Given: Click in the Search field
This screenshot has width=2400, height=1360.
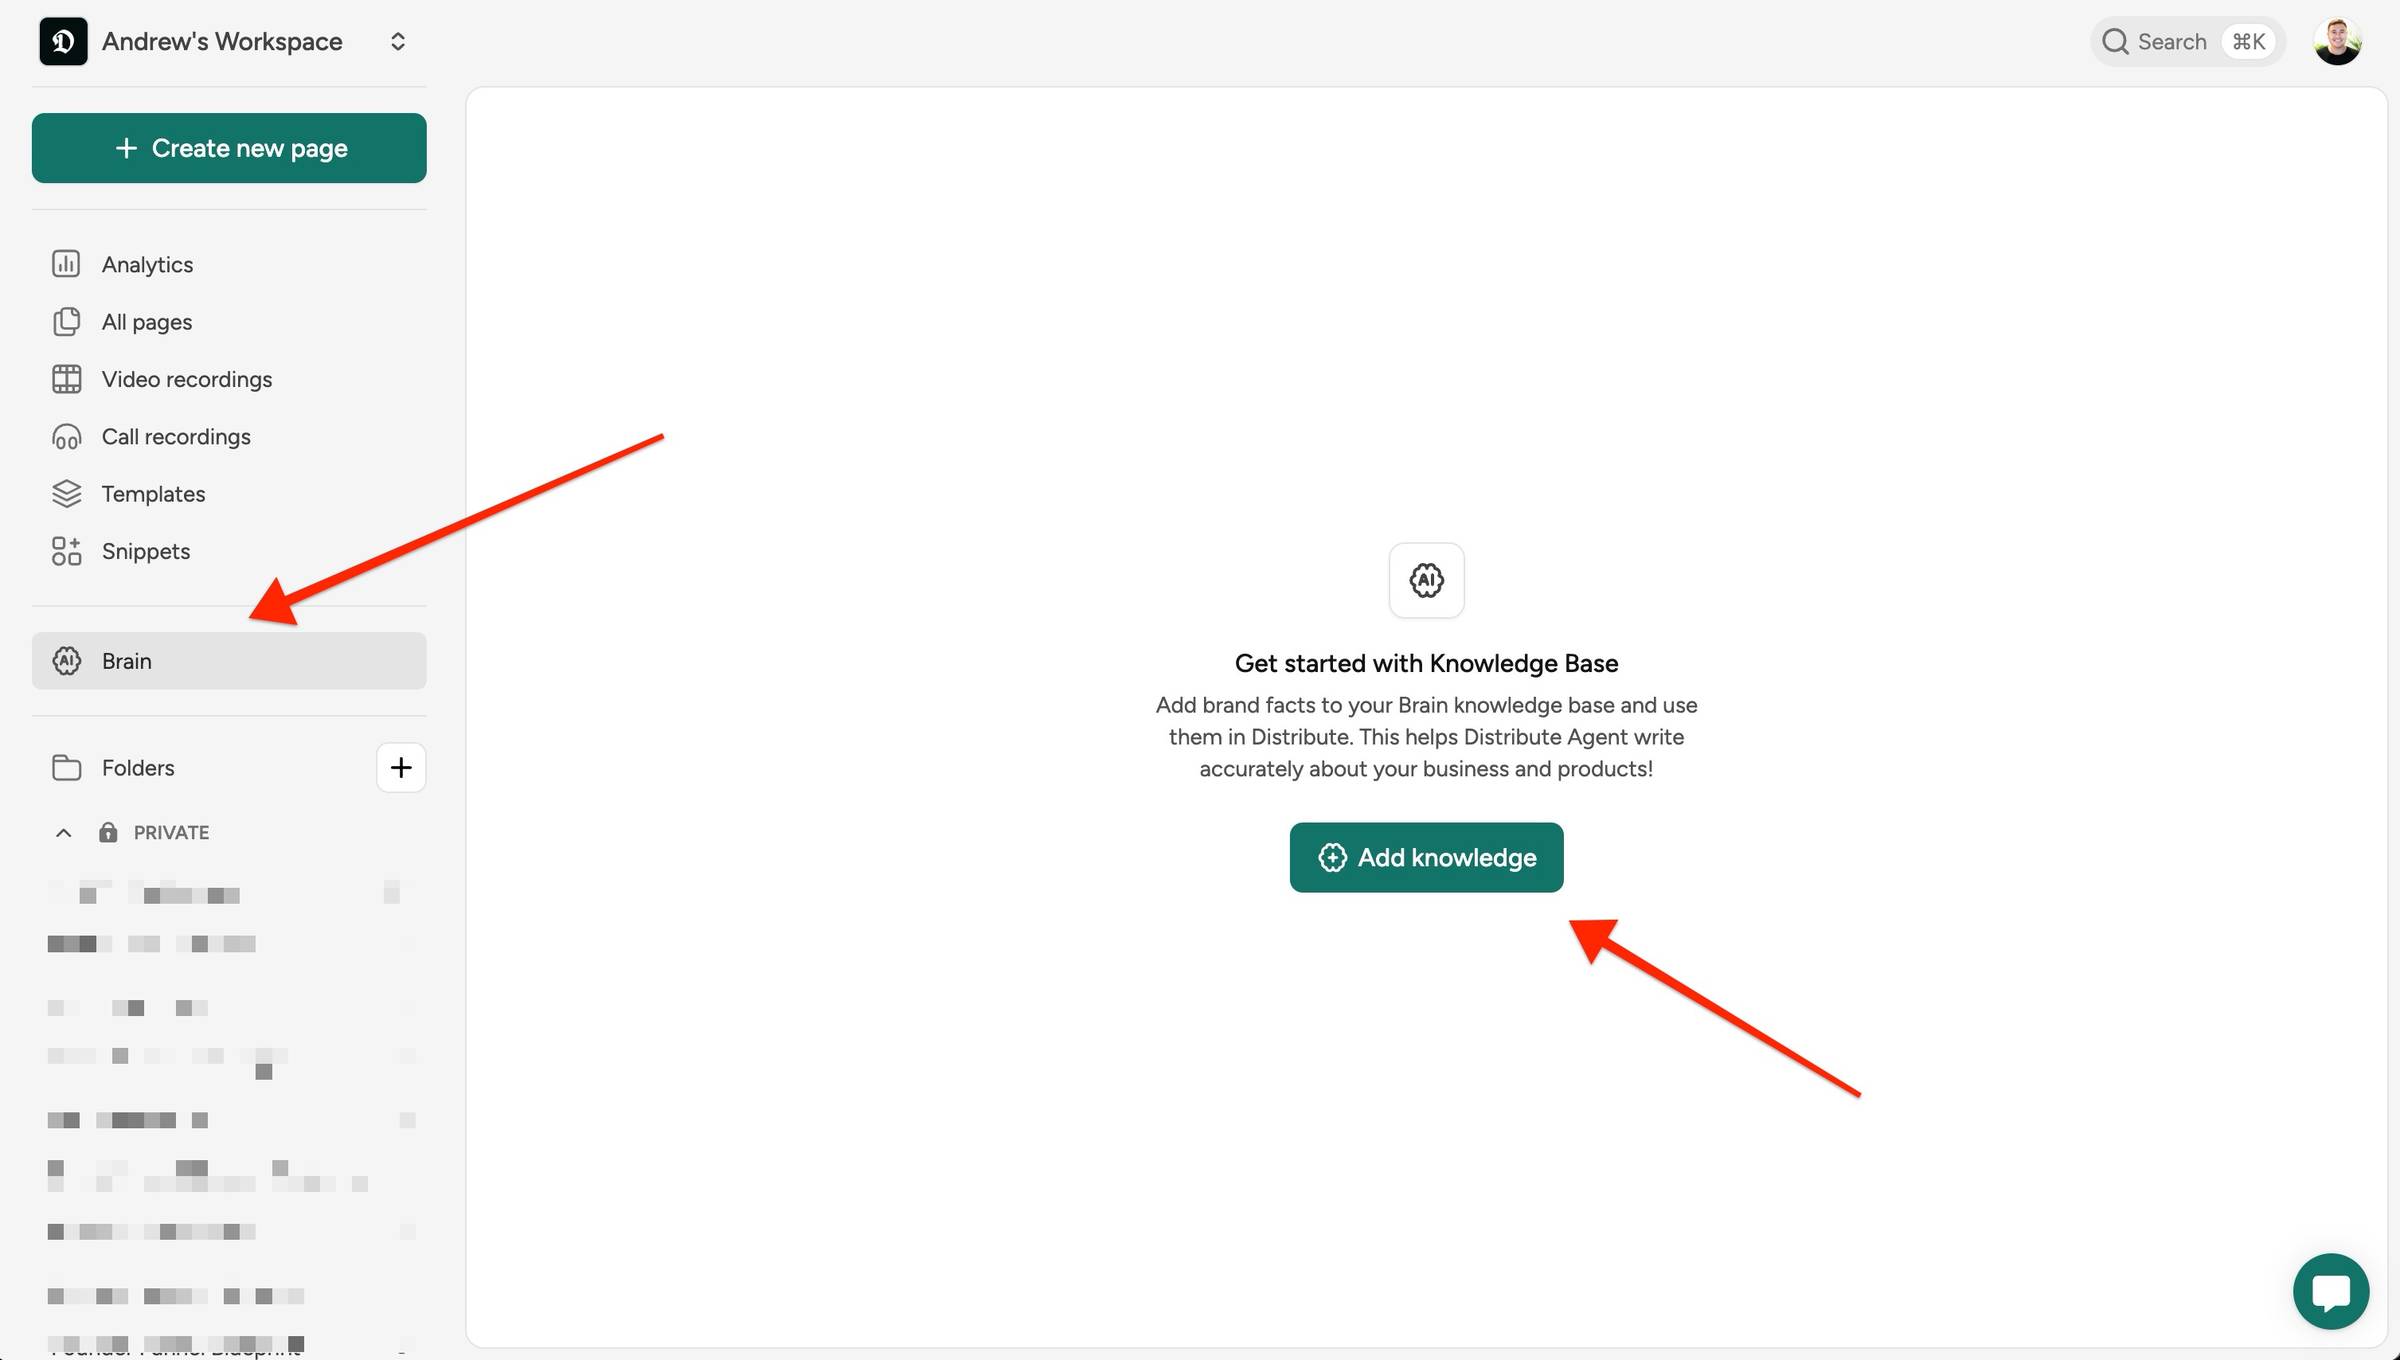Looking at the screenshot, I should (2171, 42).
